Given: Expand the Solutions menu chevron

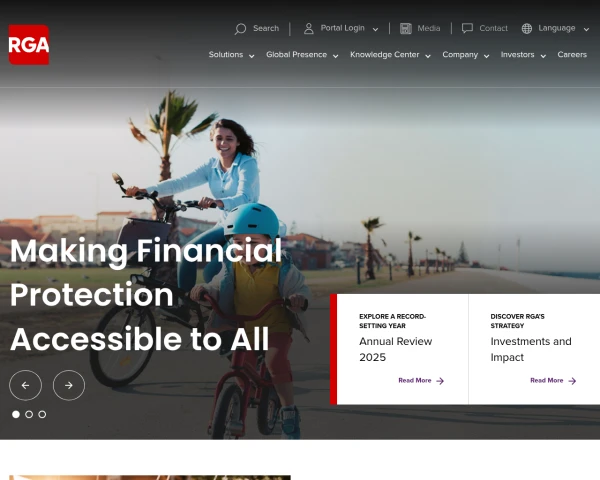Looking at the screenshot, I should point(251,56).
